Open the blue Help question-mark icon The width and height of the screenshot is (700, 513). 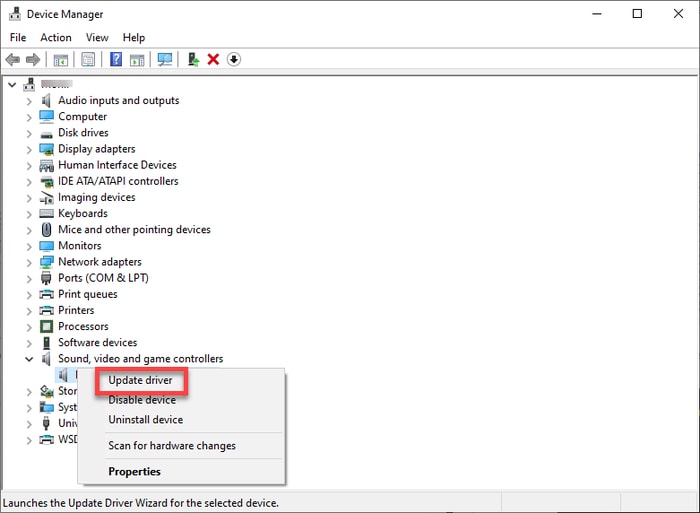click(116, 59)
